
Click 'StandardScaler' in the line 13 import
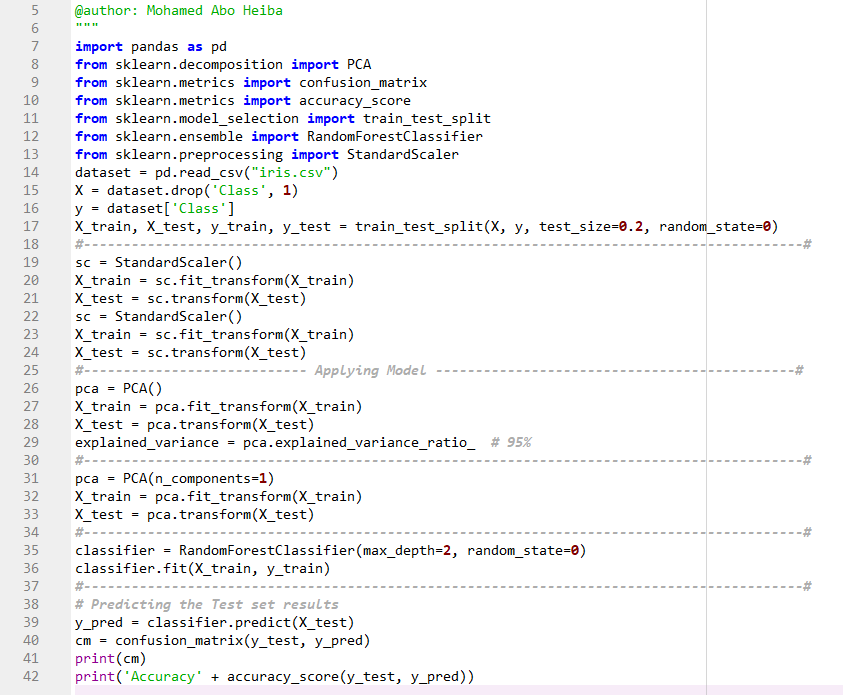click(x=403, y=155)
